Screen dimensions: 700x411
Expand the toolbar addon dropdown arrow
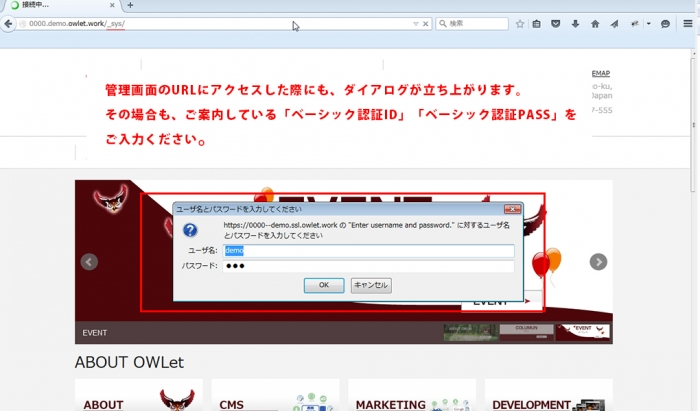pyautogui.click(x=649, y=24)
